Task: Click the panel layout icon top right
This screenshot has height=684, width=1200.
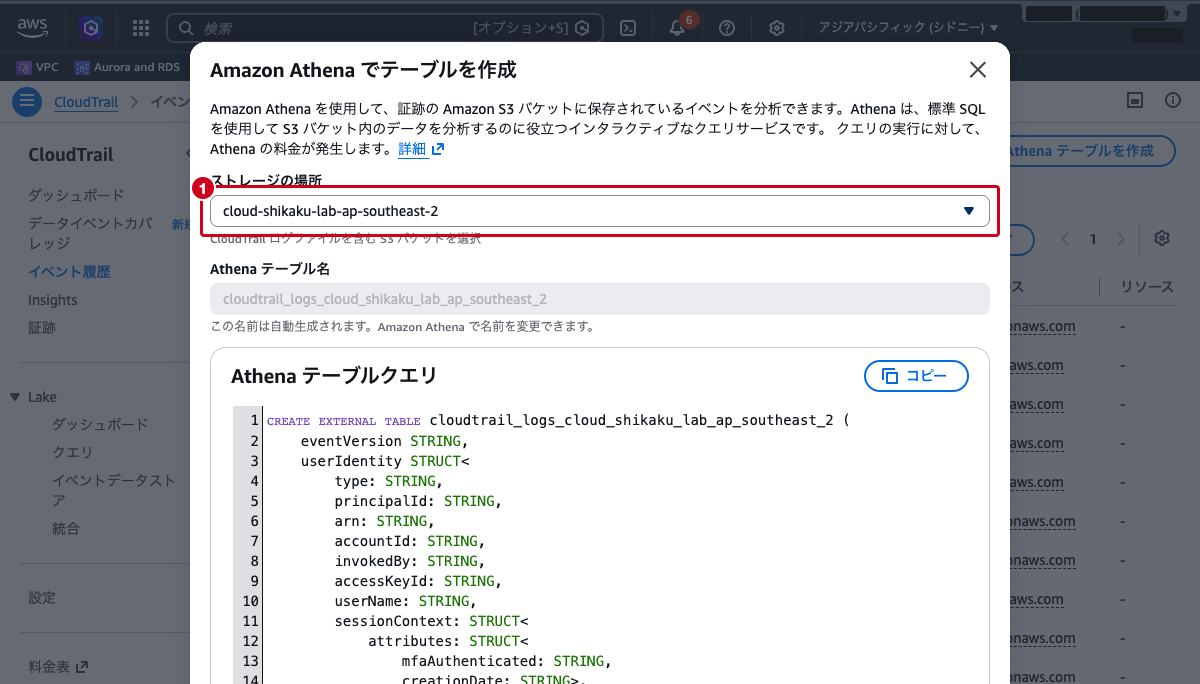Action: [1135, 100]
